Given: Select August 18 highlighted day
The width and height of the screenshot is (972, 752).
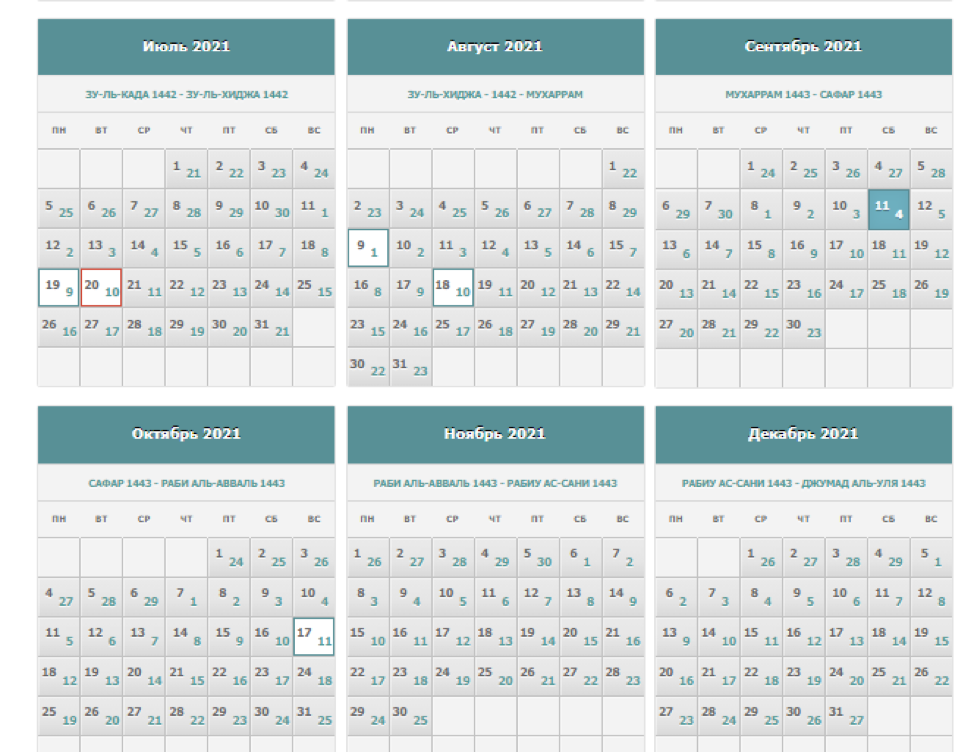Looking at the screenshot, I should tap(453, 288).
